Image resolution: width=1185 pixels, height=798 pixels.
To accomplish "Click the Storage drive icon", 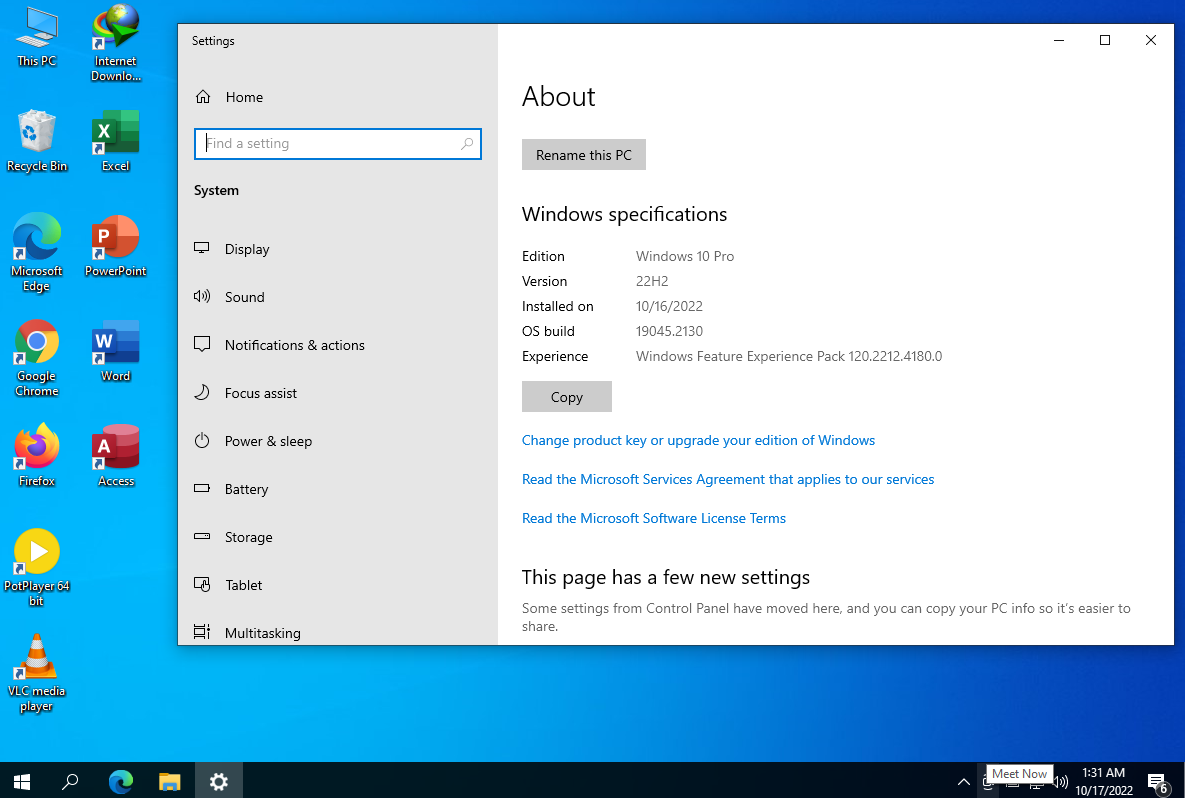I will click(x=202, y=537).
